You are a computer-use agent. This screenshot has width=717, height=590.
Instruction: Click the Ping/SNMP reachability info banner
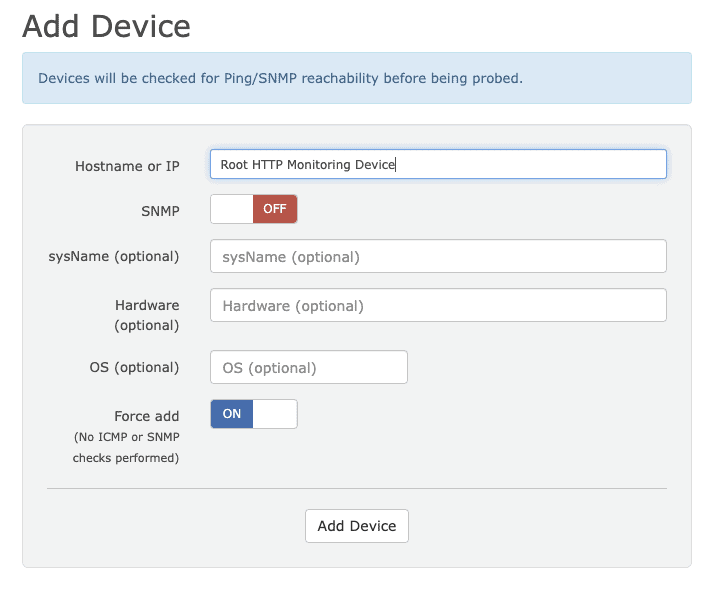pos(357,78)
